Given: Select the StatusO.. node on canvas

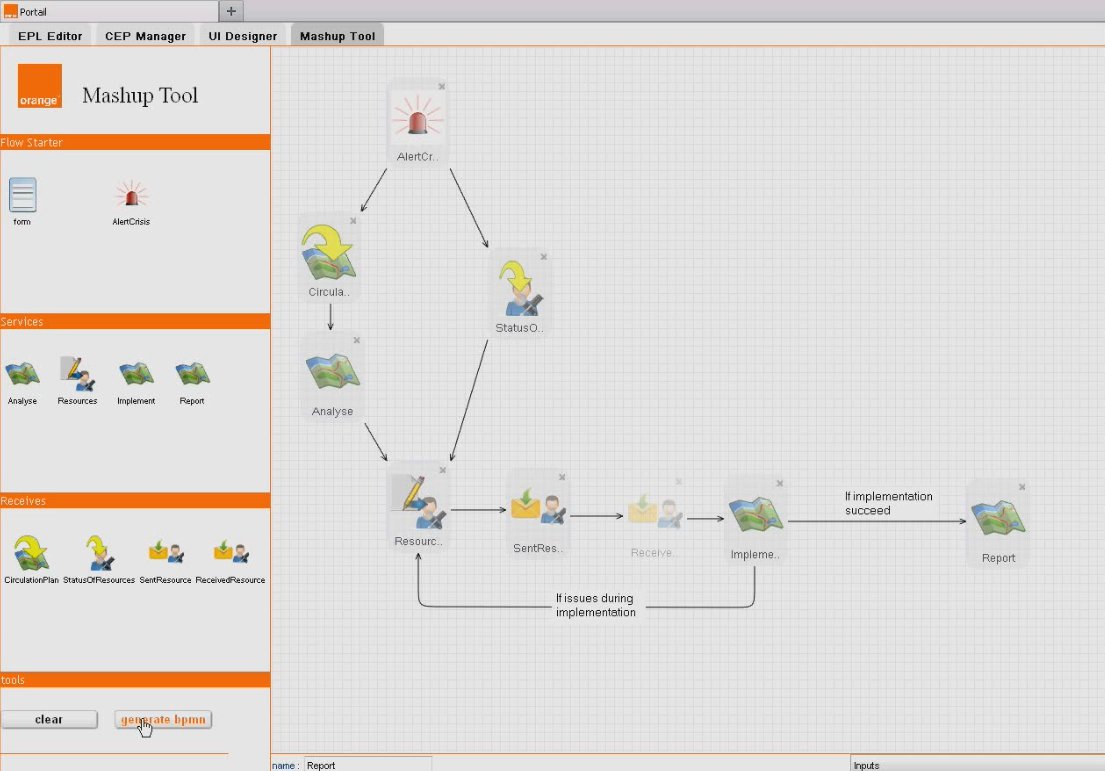Looking at the screenshot, I should point(519,293).
